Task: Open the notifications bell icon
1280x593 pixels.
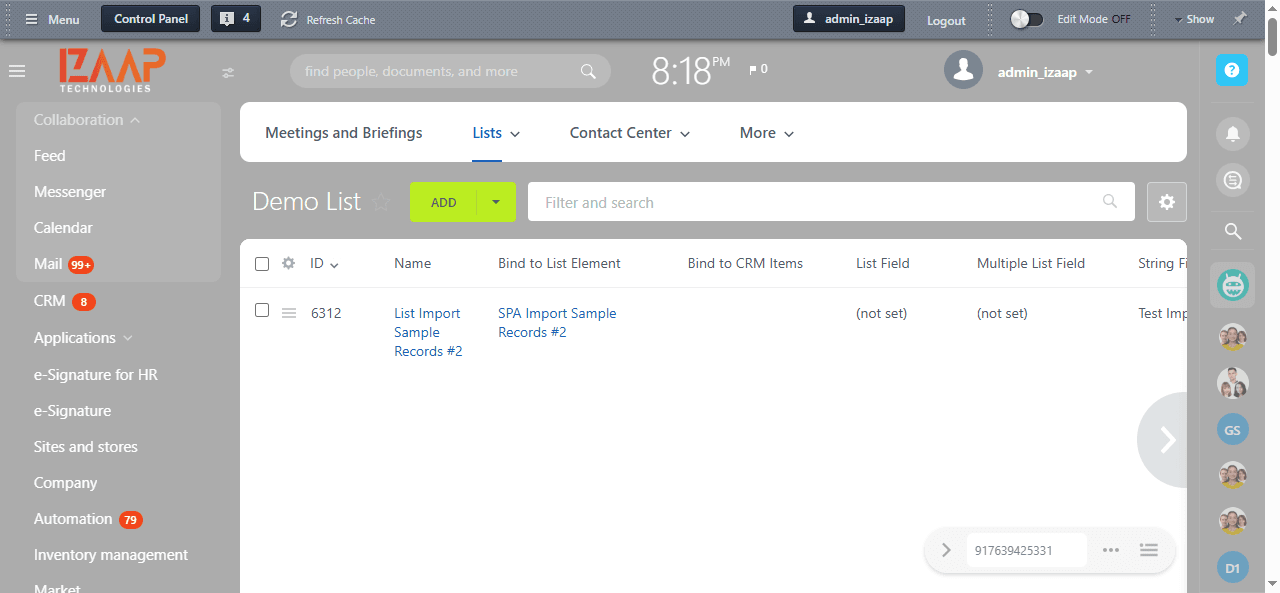Action: coord(1232,133)
